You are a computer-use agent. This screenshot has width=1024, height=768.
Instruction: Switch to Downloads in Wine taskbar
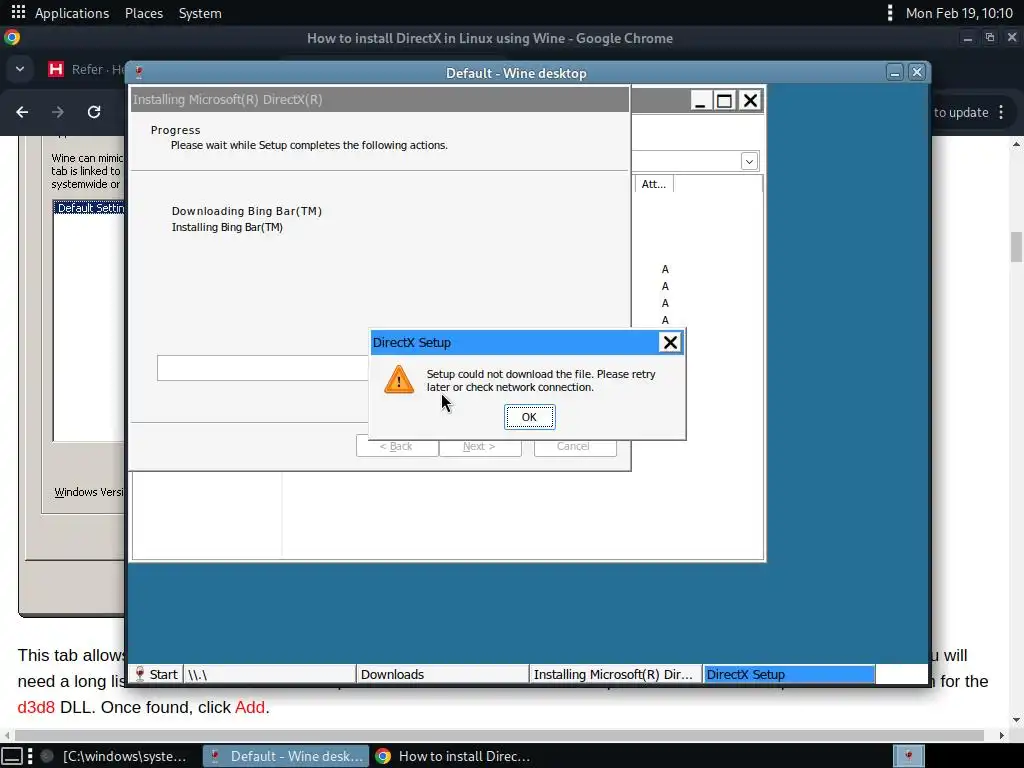coord(441,674)
